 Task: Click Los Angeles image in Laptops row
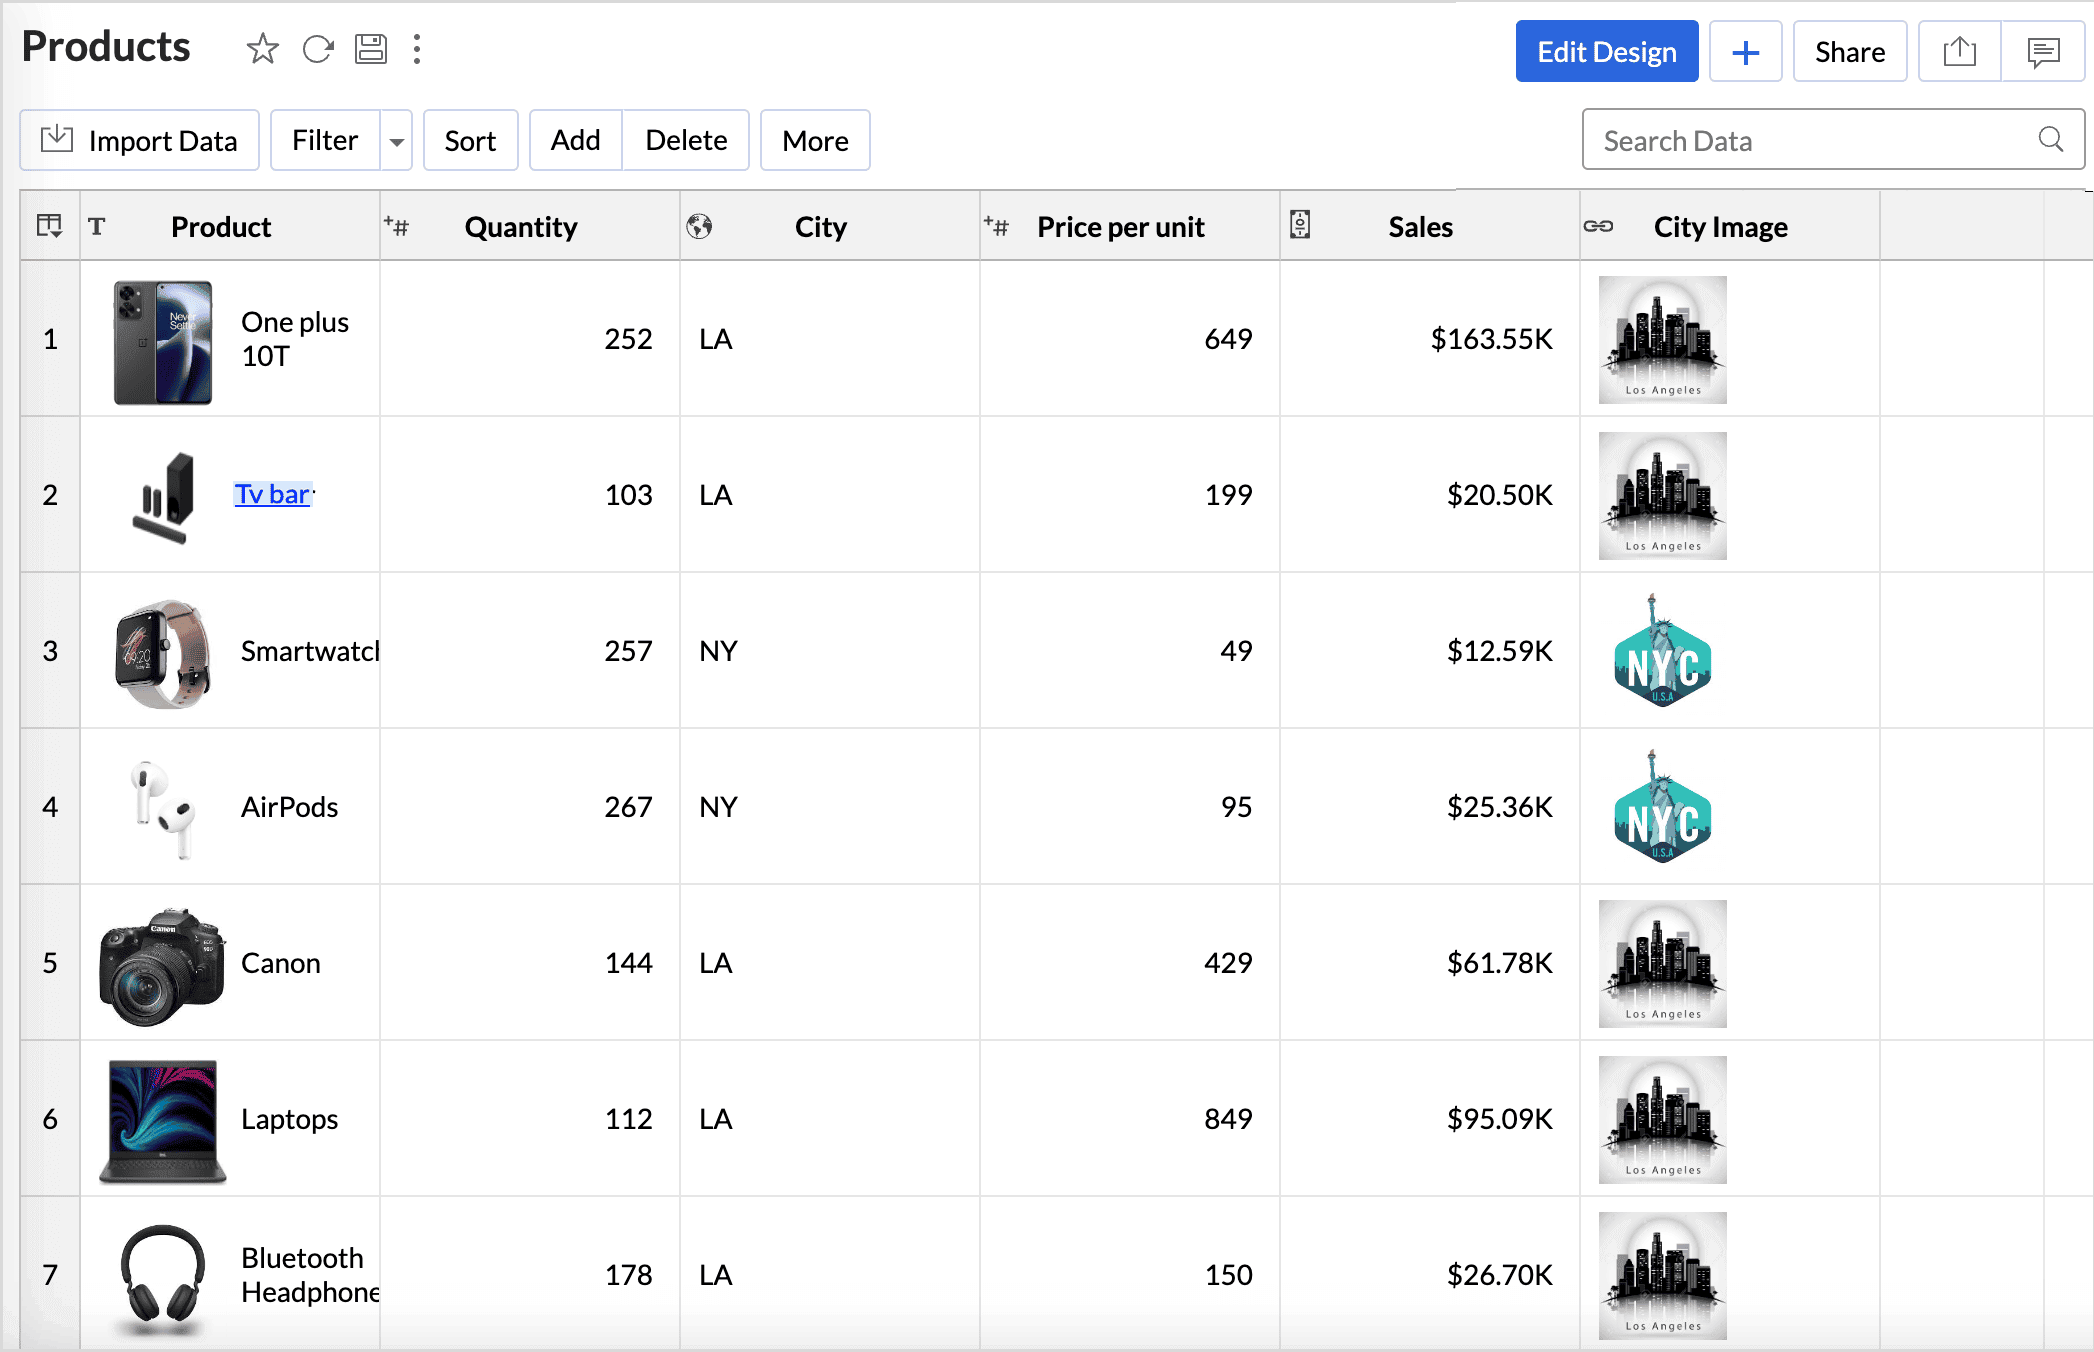tap(1662, 1120)
